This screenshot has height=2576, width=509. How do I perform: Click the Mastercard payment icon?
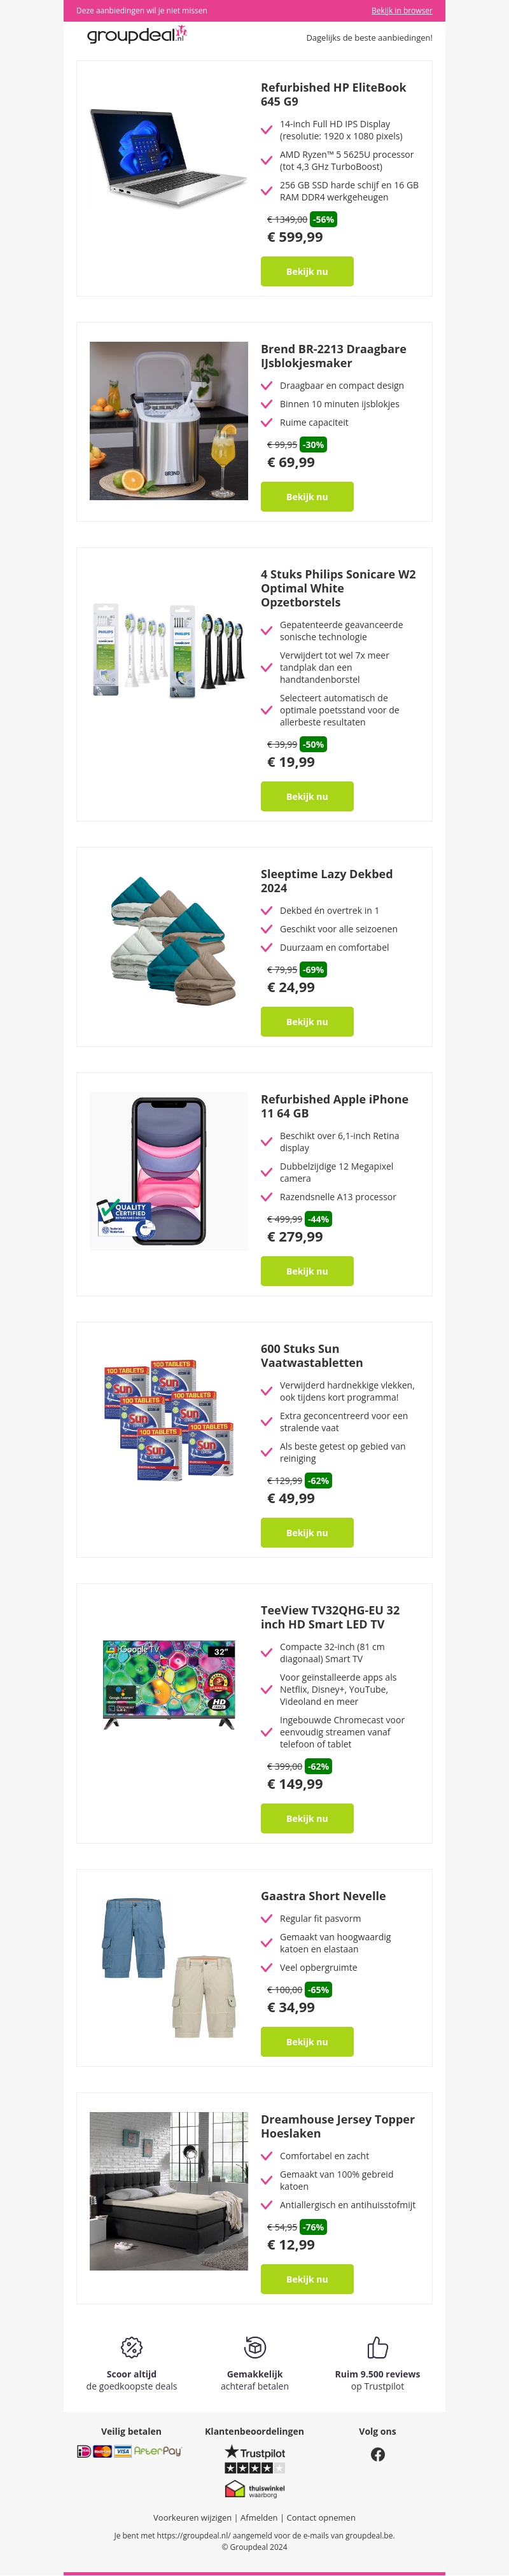[x=102, y=2451]
